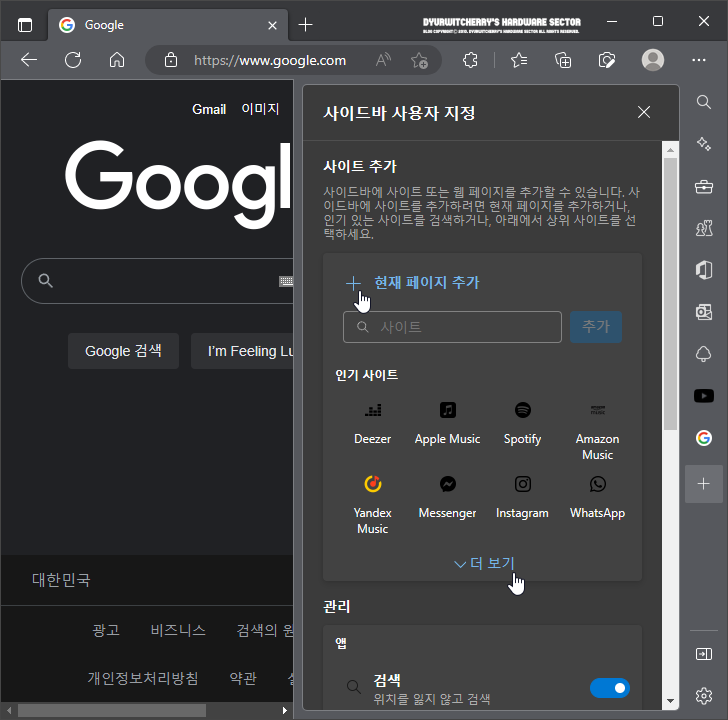Viewport: 728px width, 720px height.
Task: Open the tab actions menu icon
Action: (x=25, y=25)
